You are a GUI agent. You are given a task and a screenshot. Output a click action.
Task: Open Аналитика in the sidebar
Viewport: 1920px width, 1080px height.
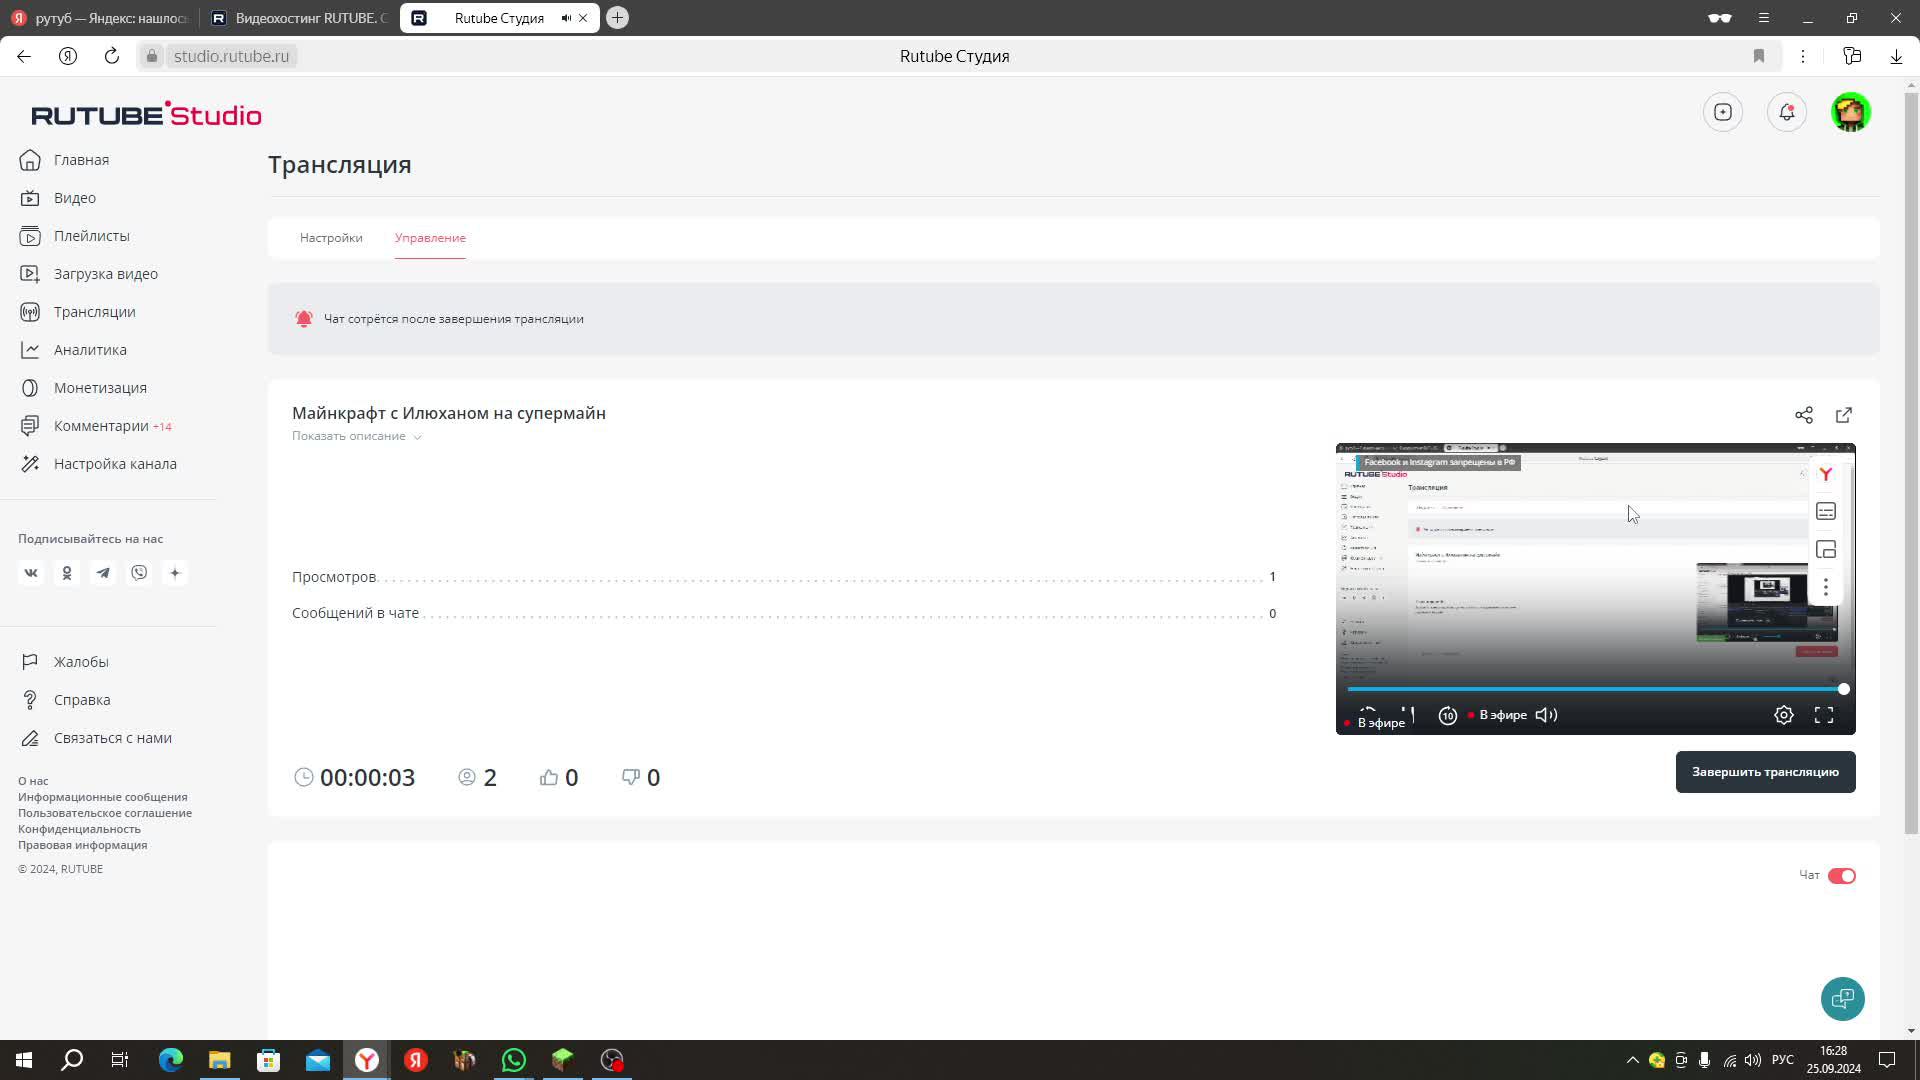click(x=90, y=350)
